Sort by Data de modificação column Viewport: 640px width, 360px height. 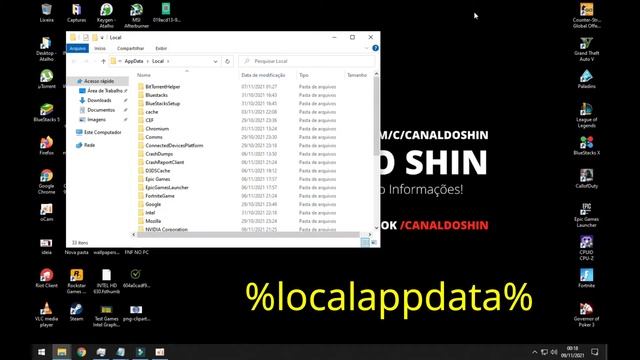[x=263, y=75]
